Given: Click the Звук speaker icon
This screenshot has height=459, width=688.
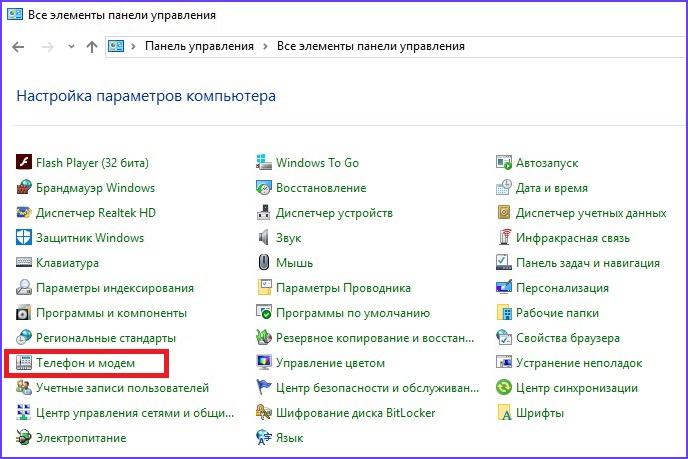Looking at the screenshot, I should click(x=264, y=237).
